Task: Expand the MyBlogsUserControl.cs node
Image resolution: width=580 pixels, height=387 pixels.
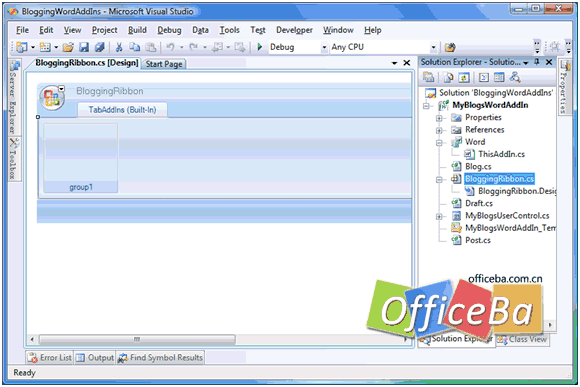Action: click(x=439, y=216)
